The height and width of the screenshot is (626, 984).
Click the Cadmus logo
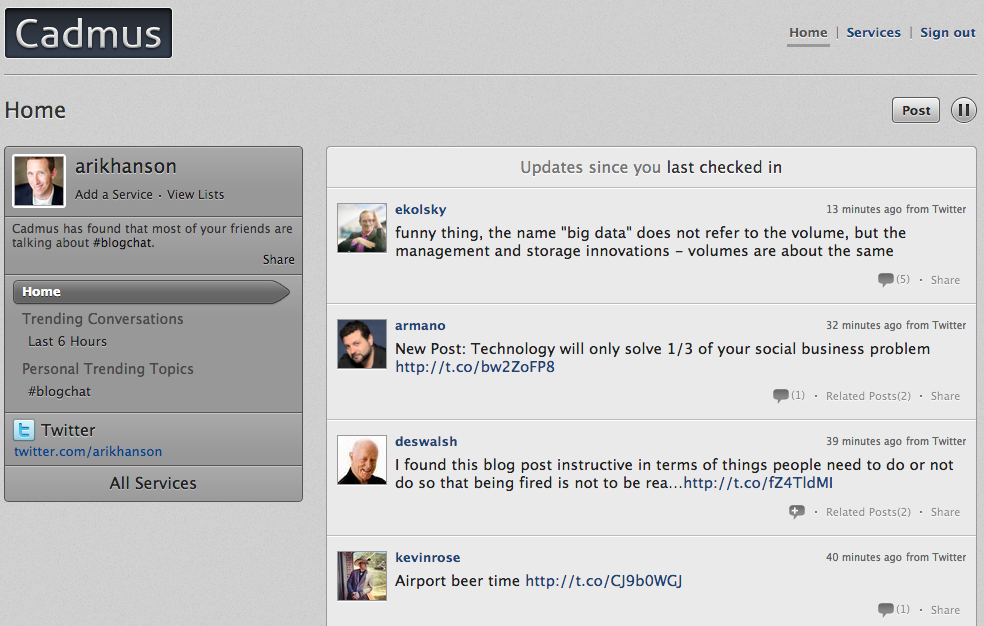pos(88,33)
